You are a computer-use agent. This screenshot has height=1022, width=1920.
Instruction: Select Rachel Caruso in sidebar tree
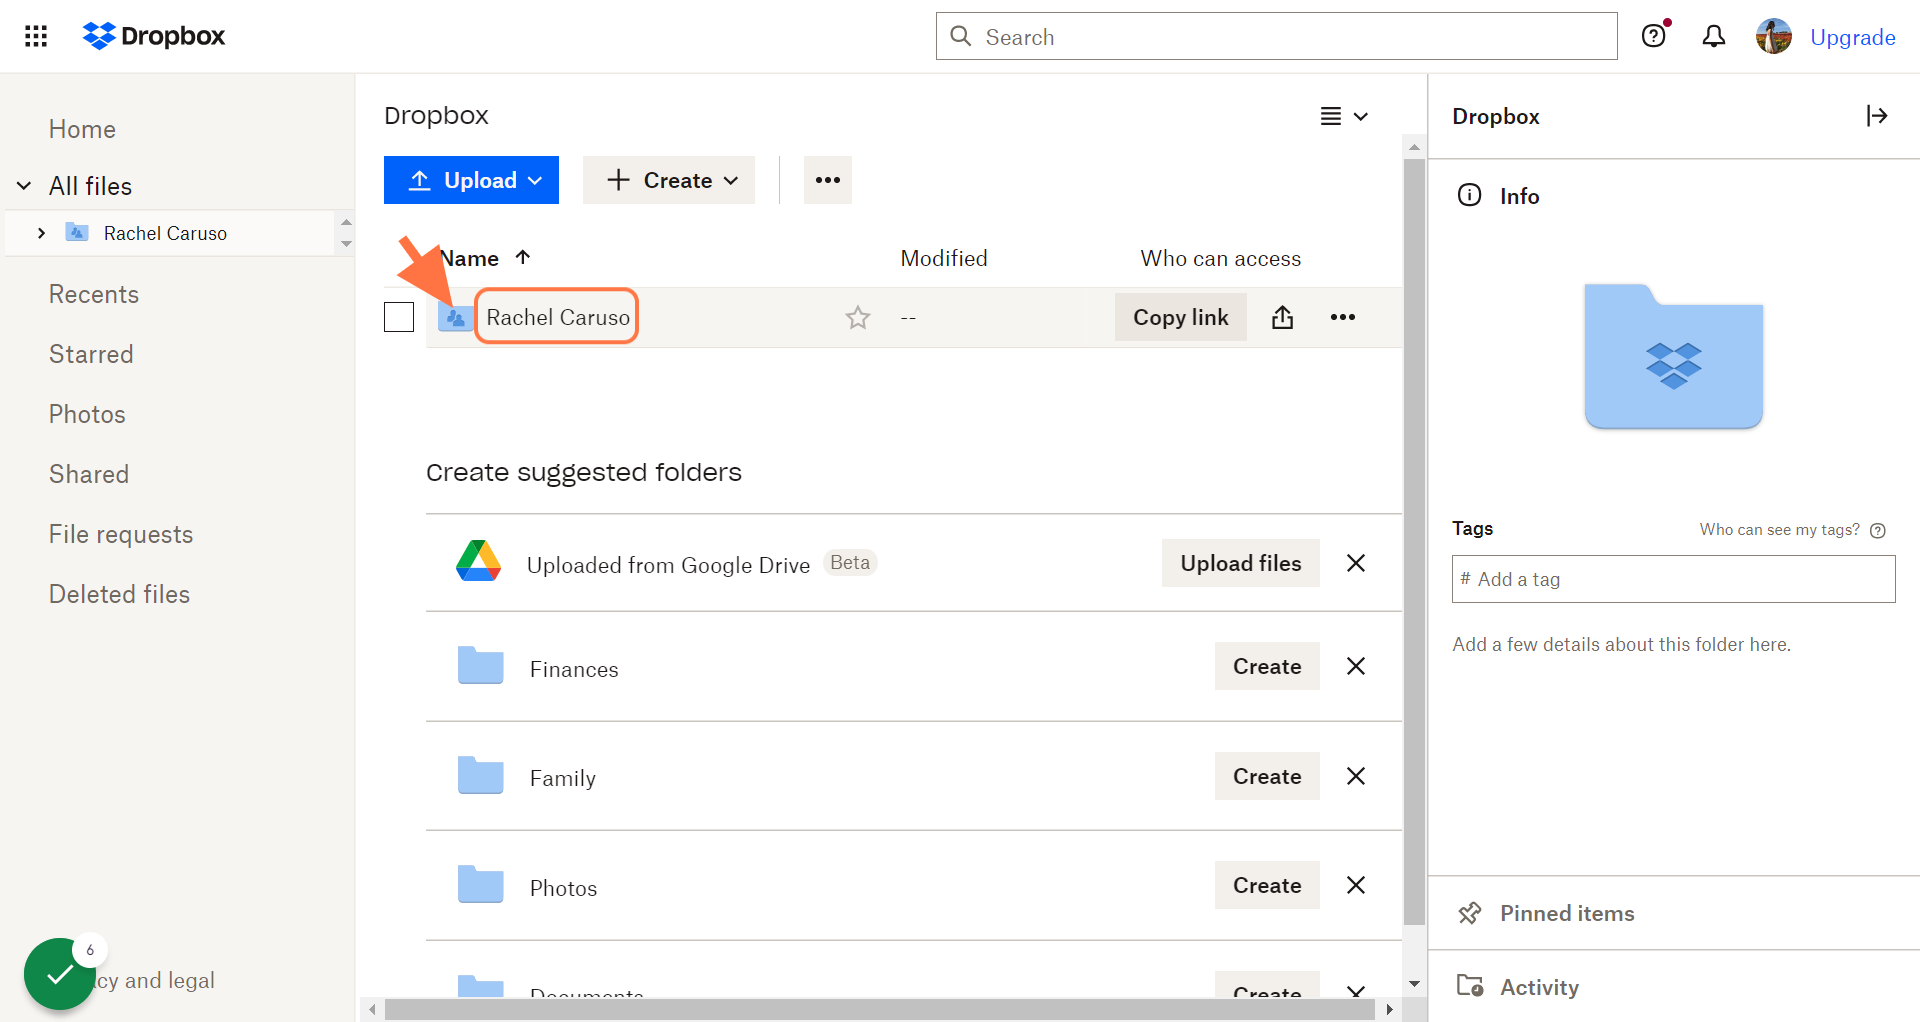pyautogui.click(x=165, y=233)
